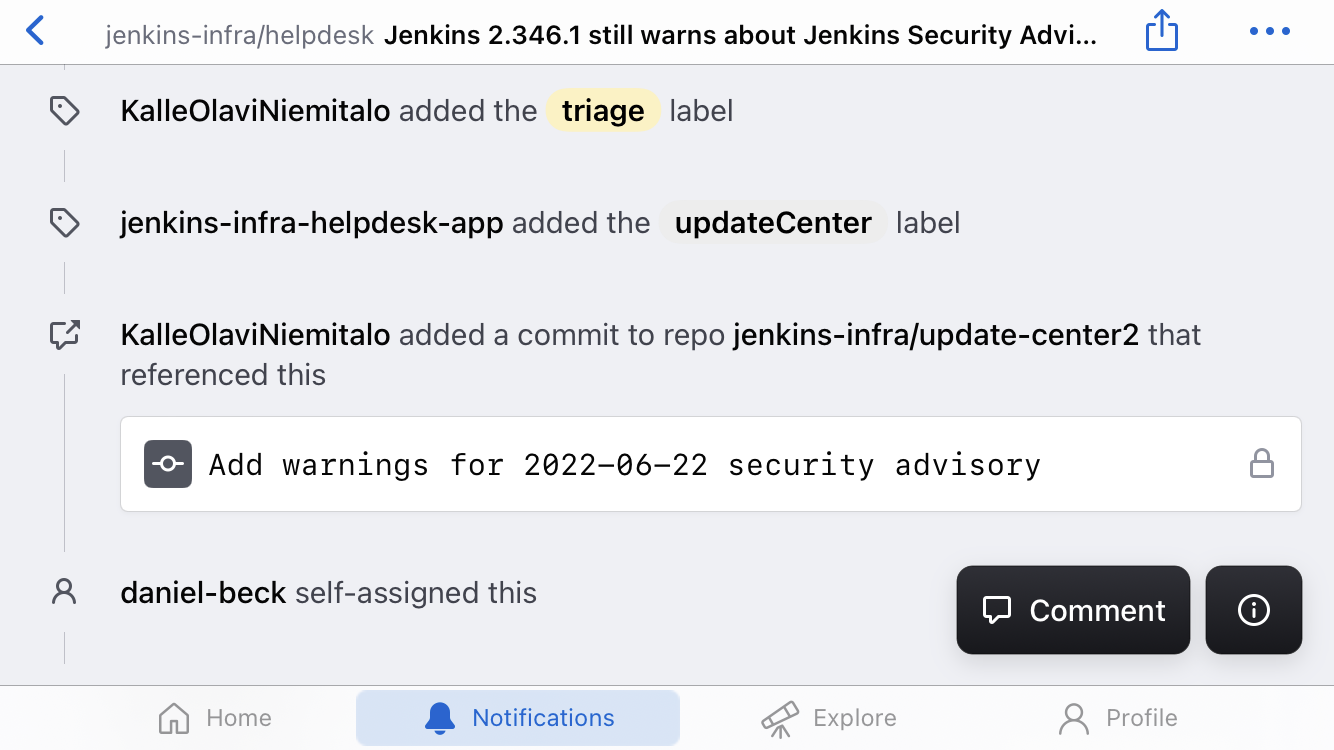
Task: Tap the person icon beside the self-assigned event
Action: pyautogui.click(x=64, y=591)
